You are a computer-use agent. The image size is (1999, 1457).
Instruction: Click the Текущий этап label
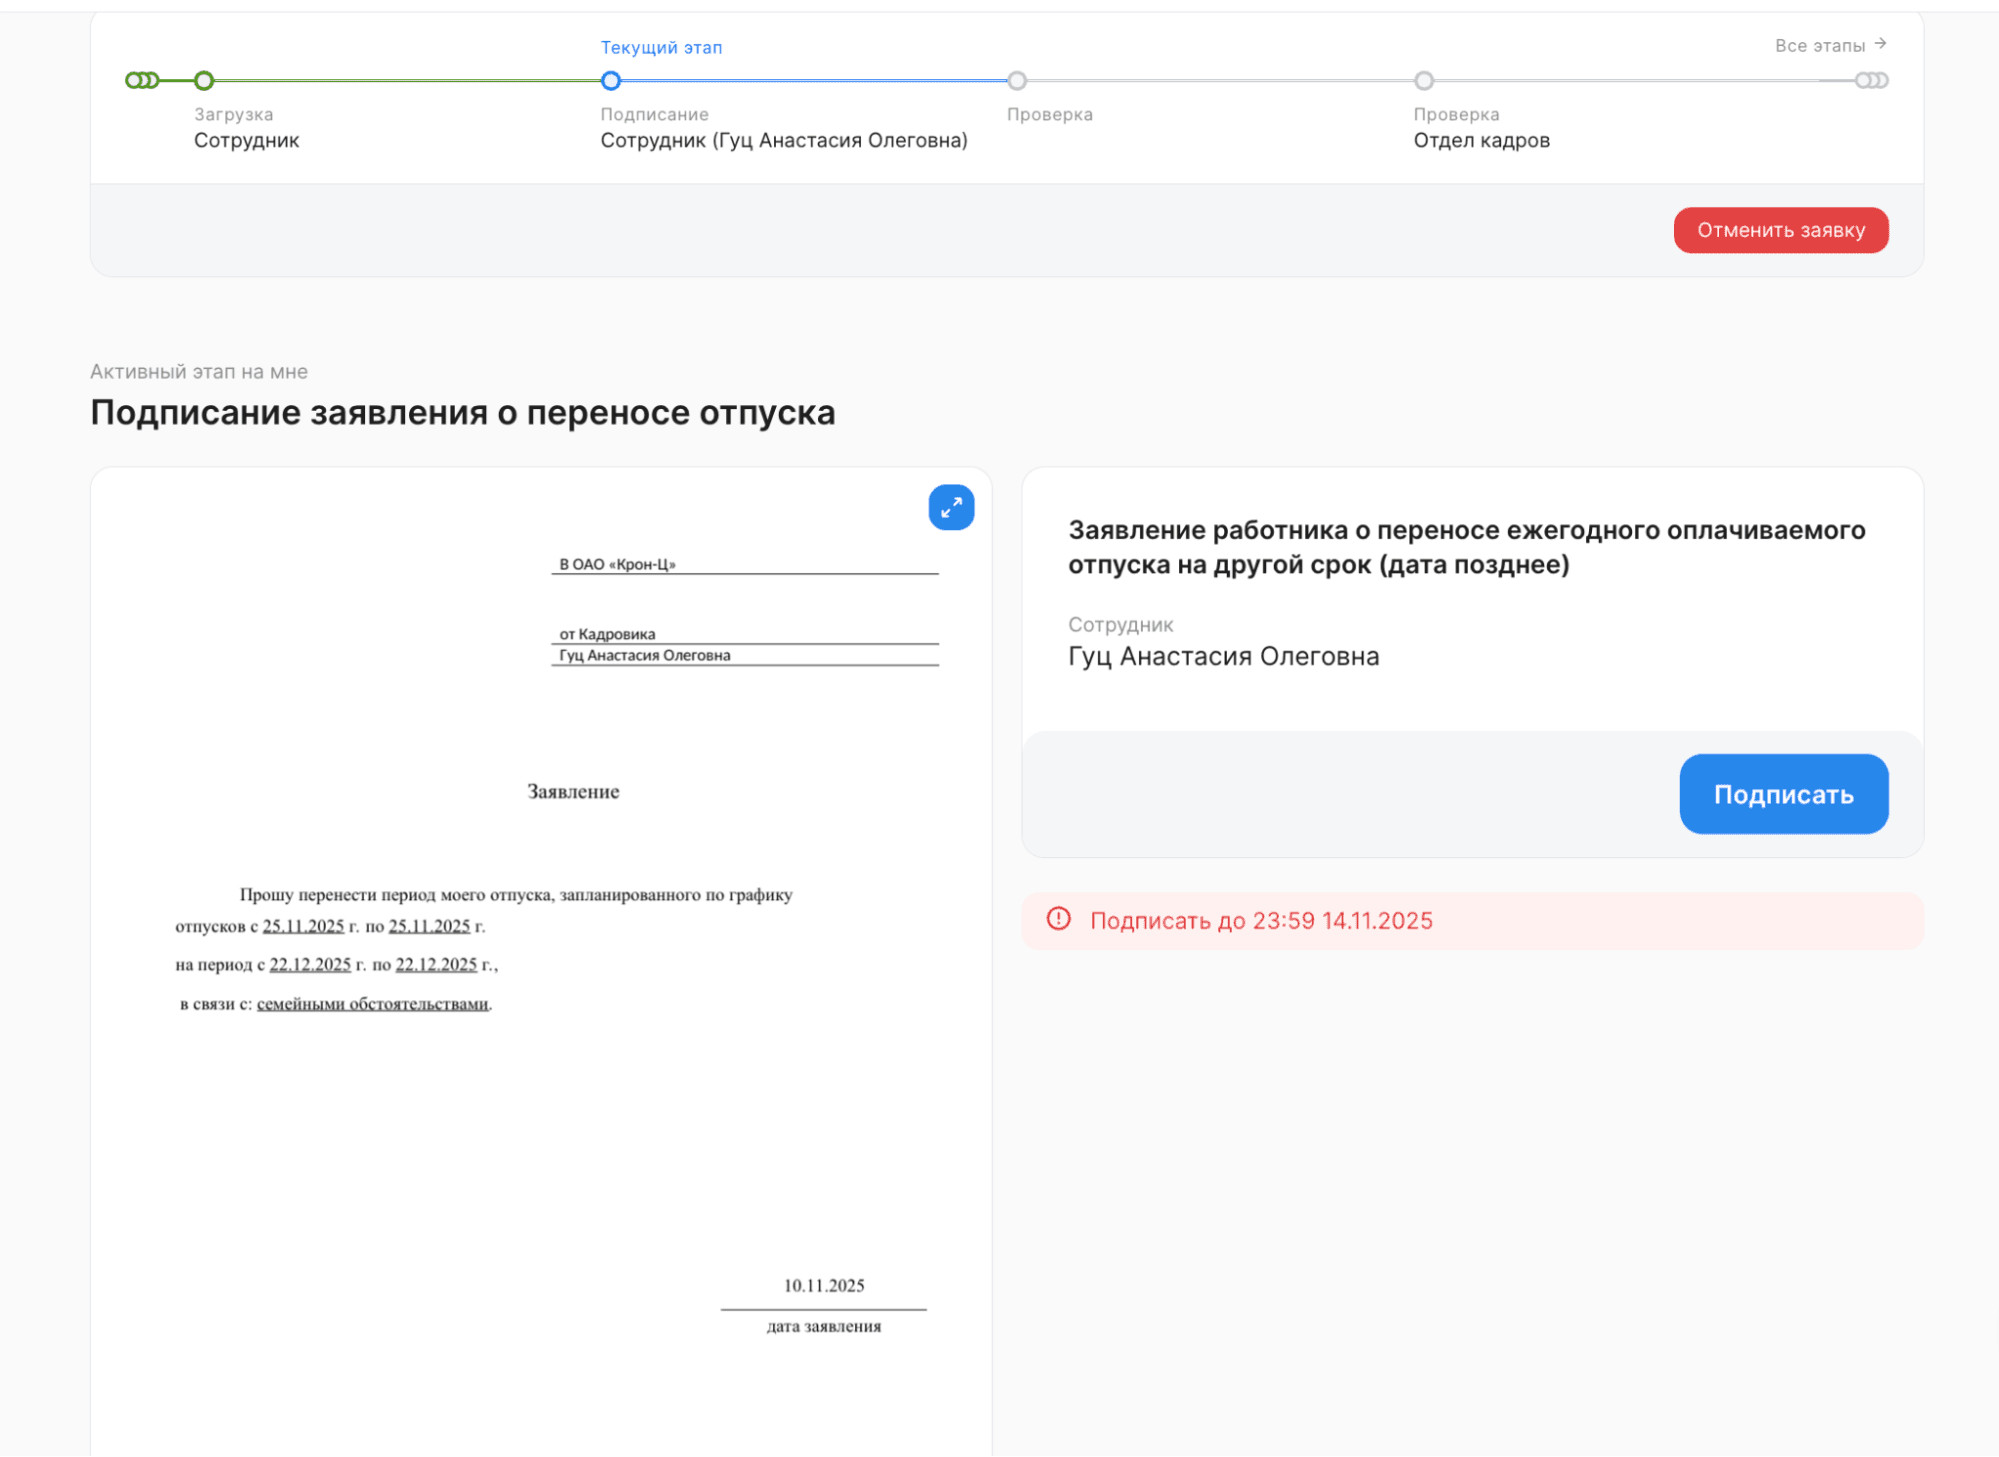click(661, 48)
